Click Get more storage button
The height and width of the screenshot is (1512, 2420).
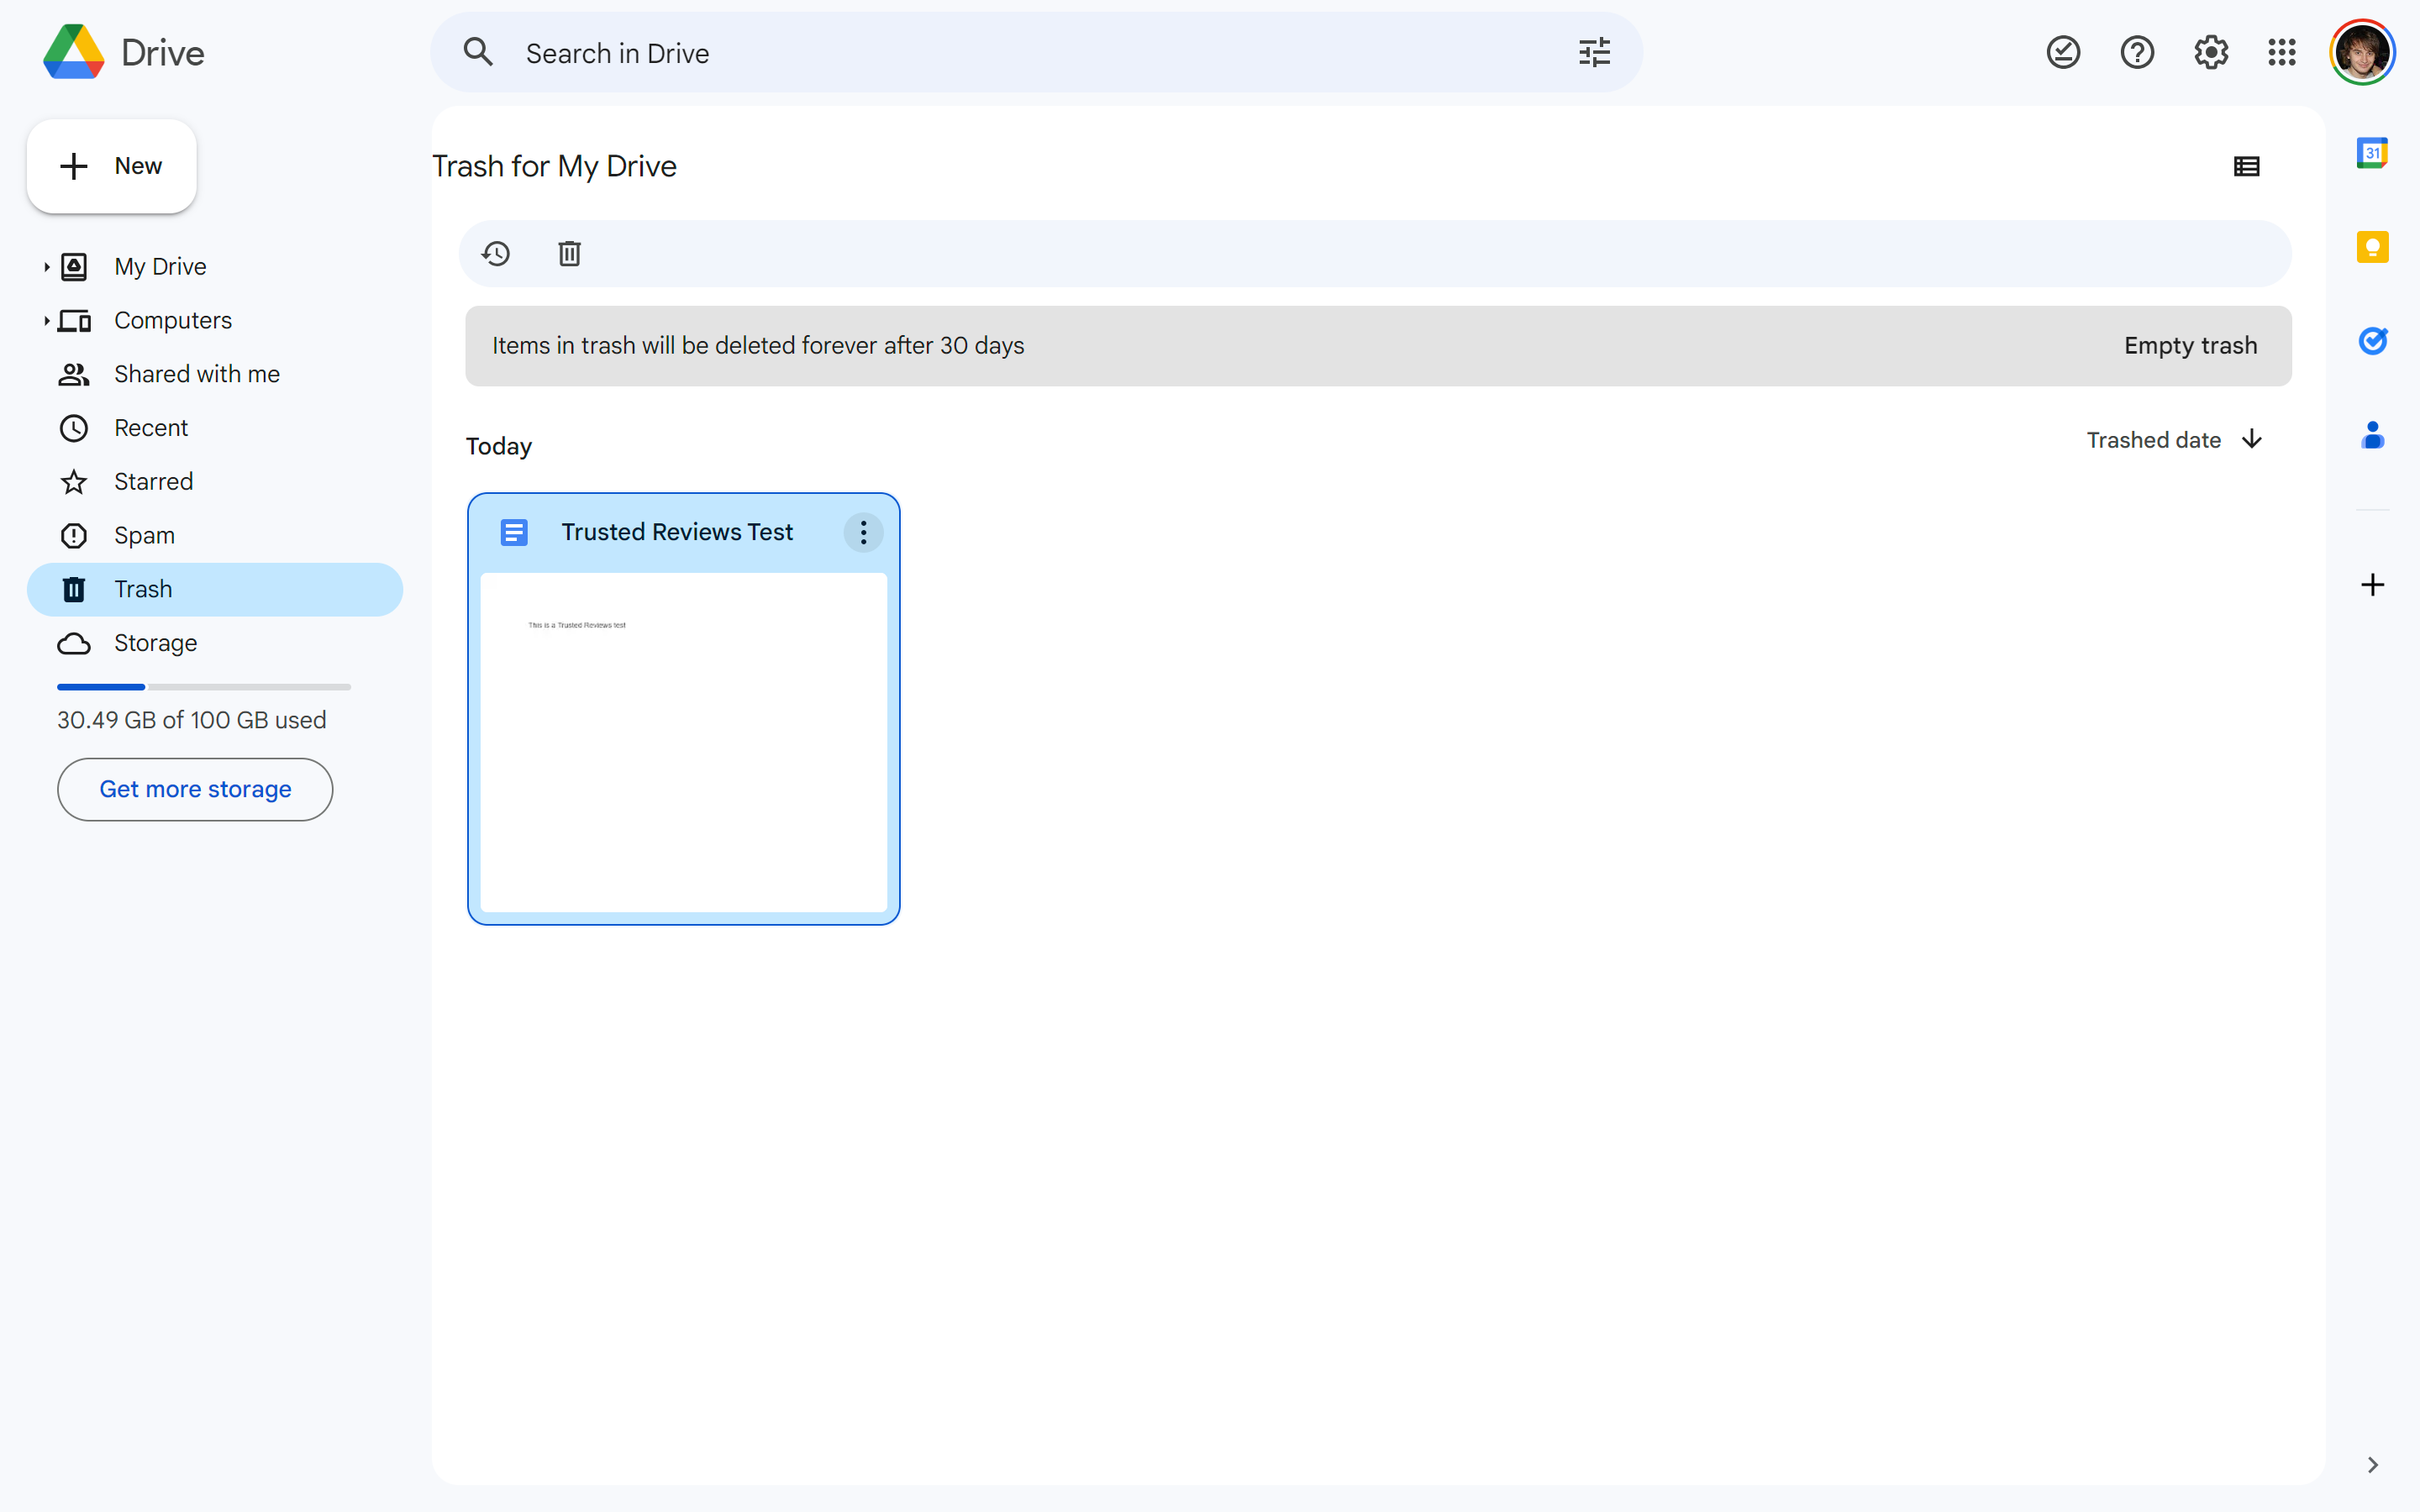[195, 790]
